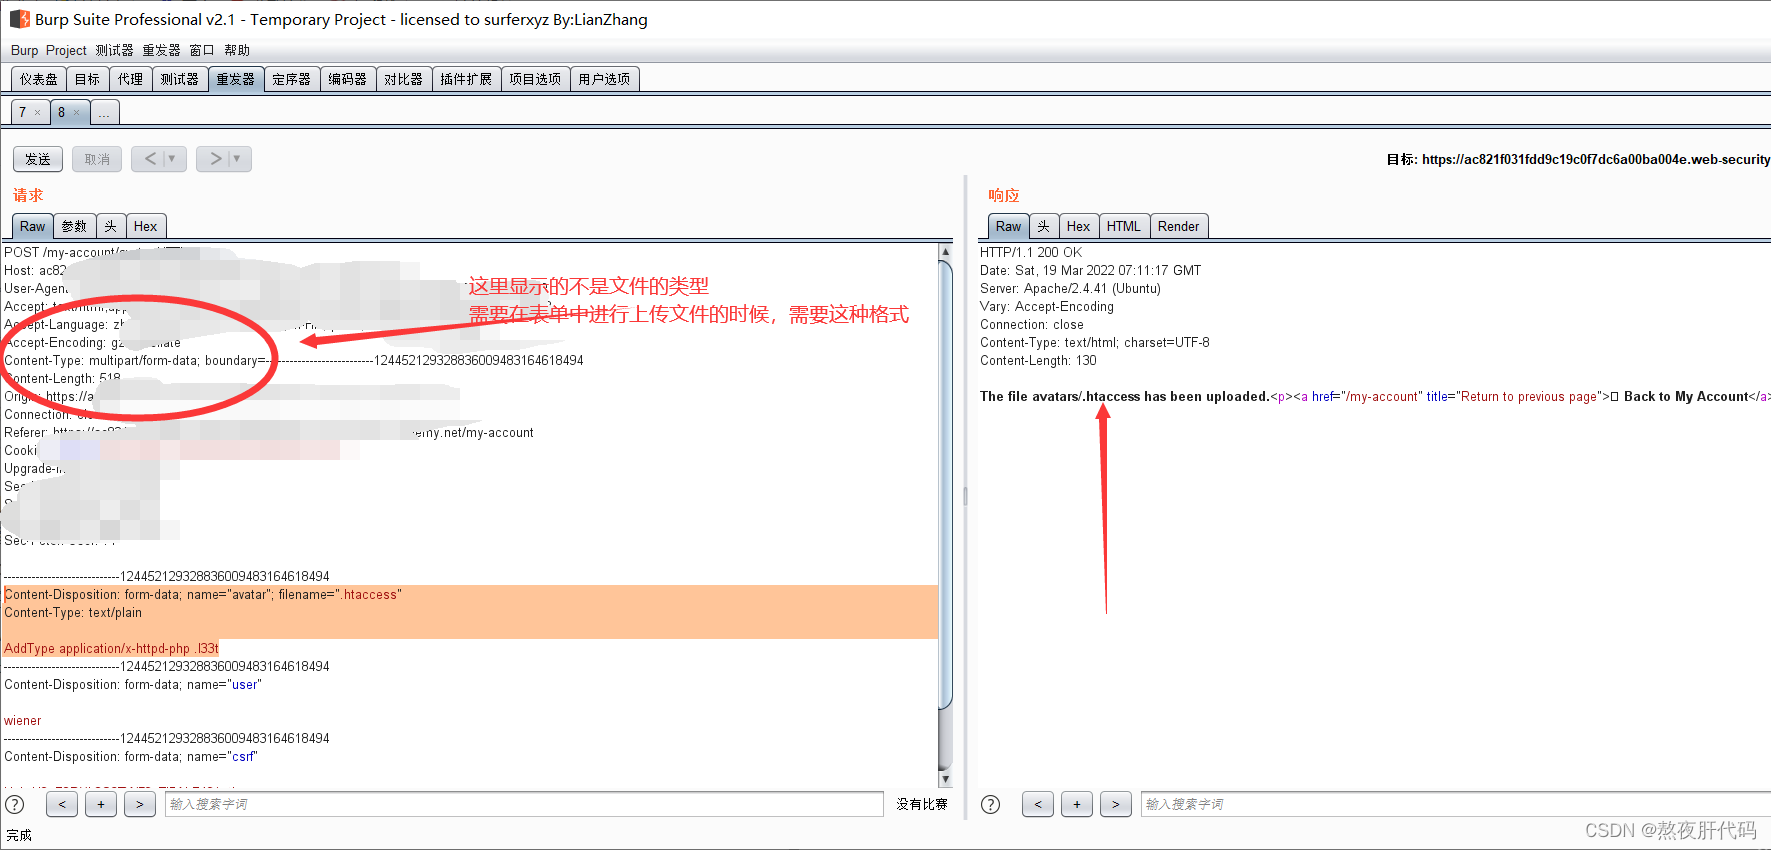Open the response panel help icon

(x=990, y=804)
